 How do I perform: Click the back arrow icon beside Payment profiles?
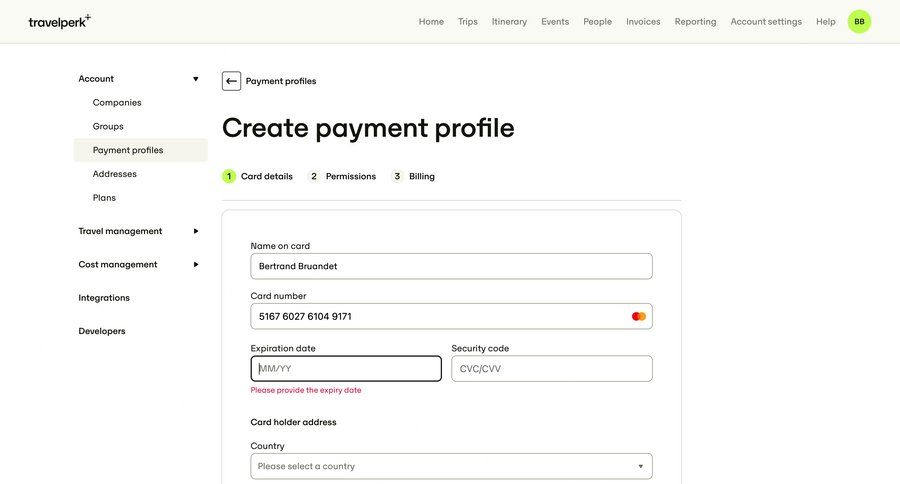[231, 81]
